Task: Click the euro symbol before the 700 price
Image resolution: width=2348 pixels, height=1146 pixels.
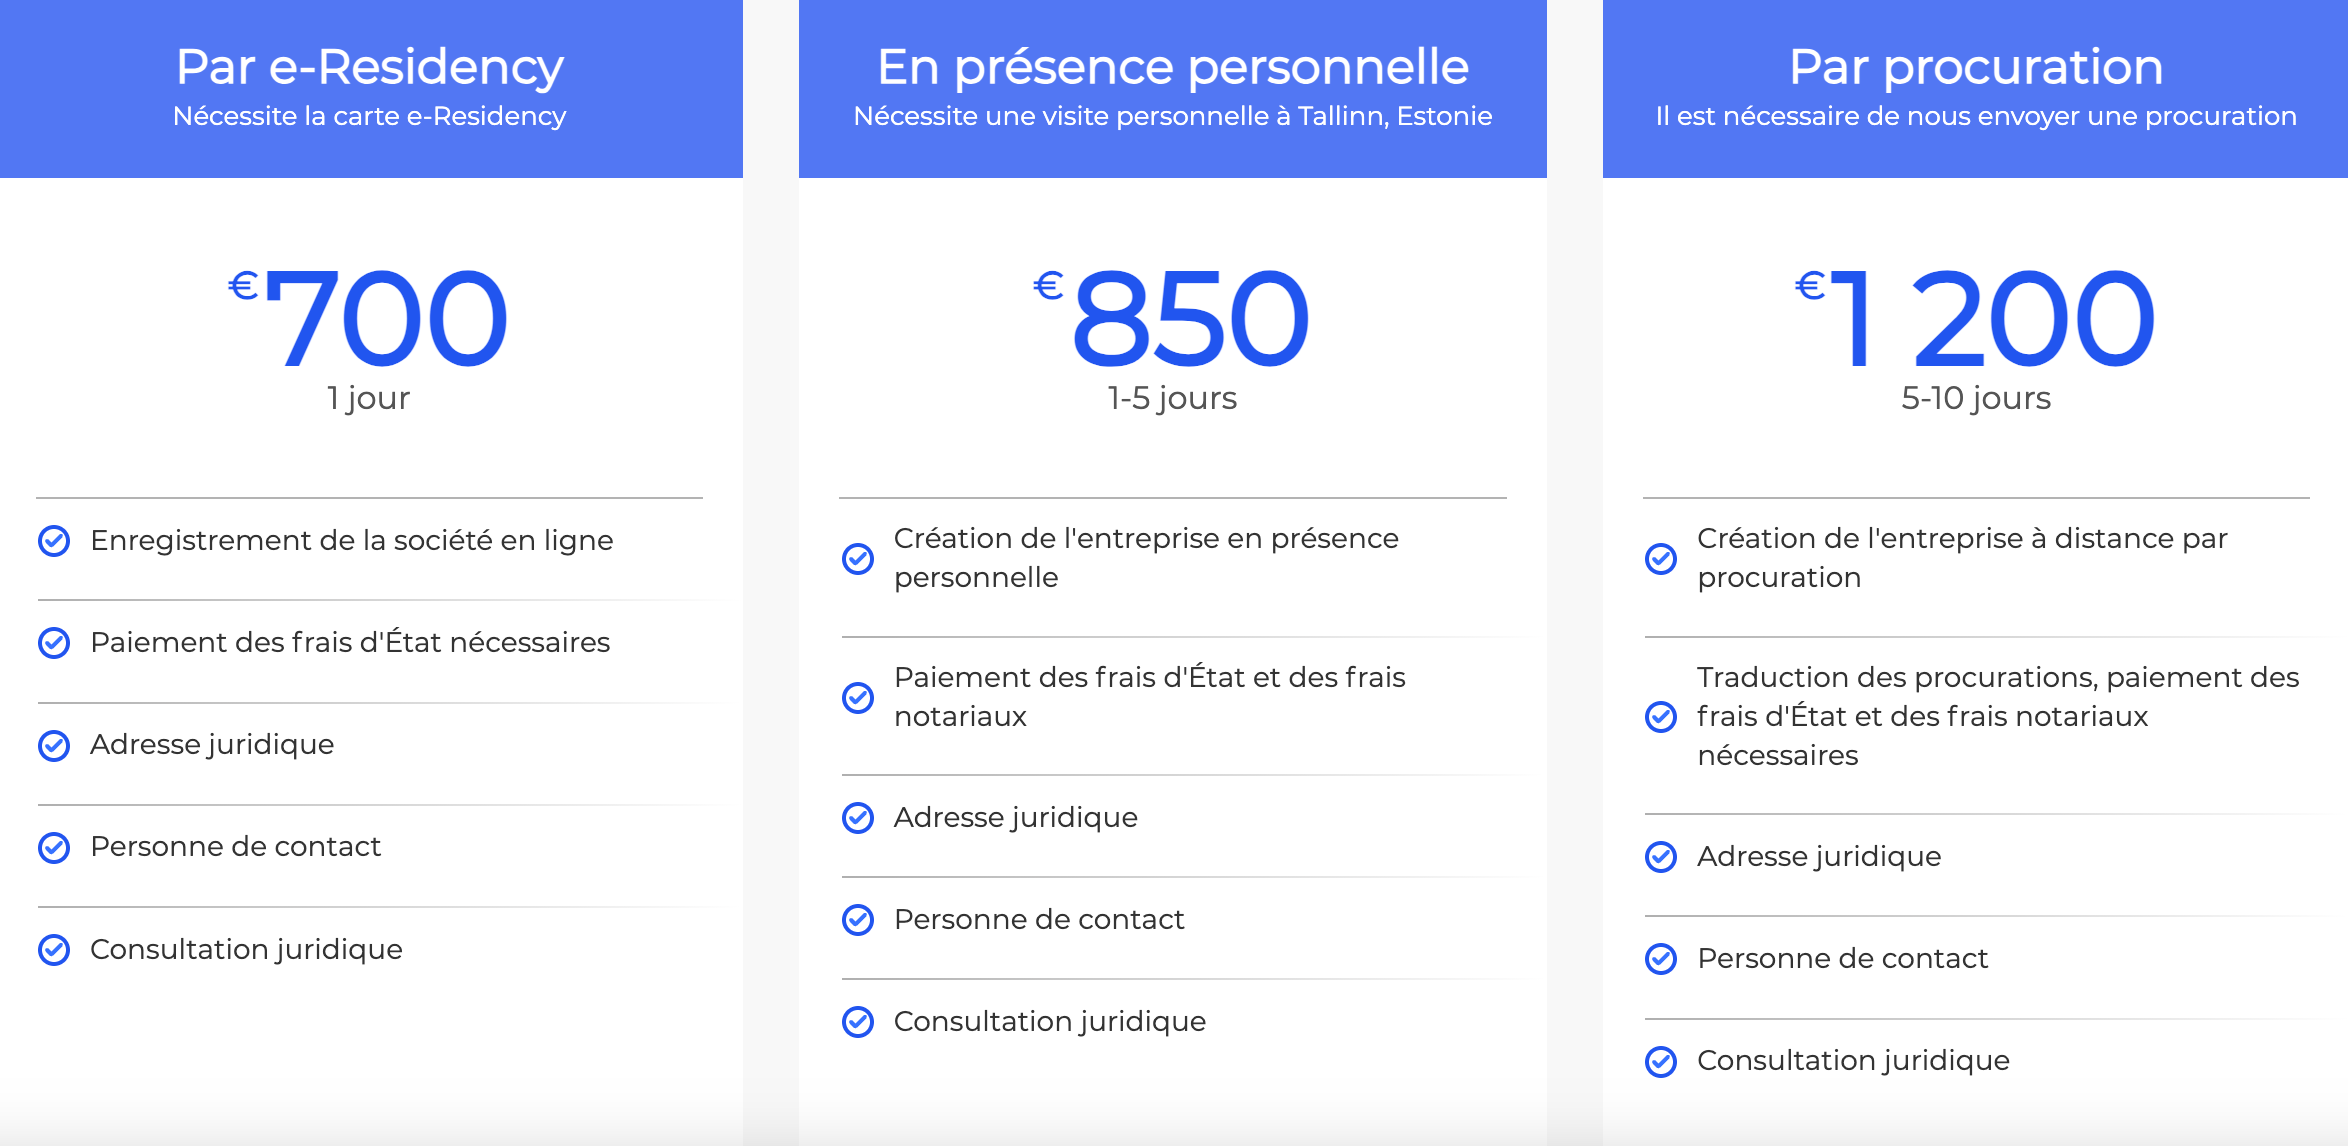Action: point(243,286)
